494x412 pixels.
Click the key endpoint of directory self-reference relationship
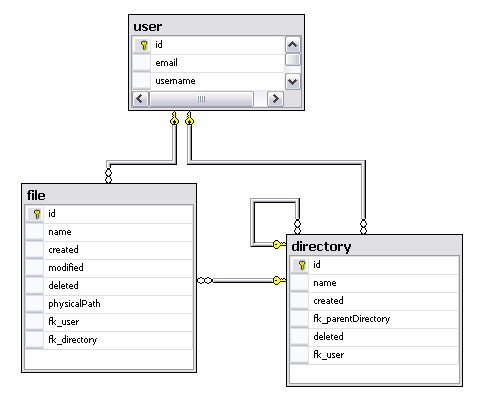[279, 245]
